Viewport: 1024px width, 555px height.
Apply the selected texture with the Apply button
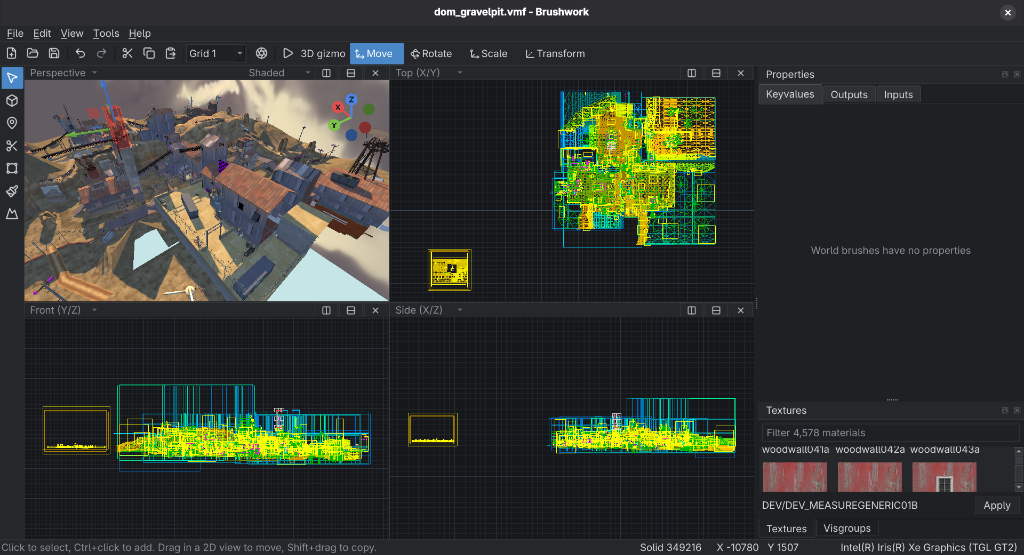(x=997, y=505)
